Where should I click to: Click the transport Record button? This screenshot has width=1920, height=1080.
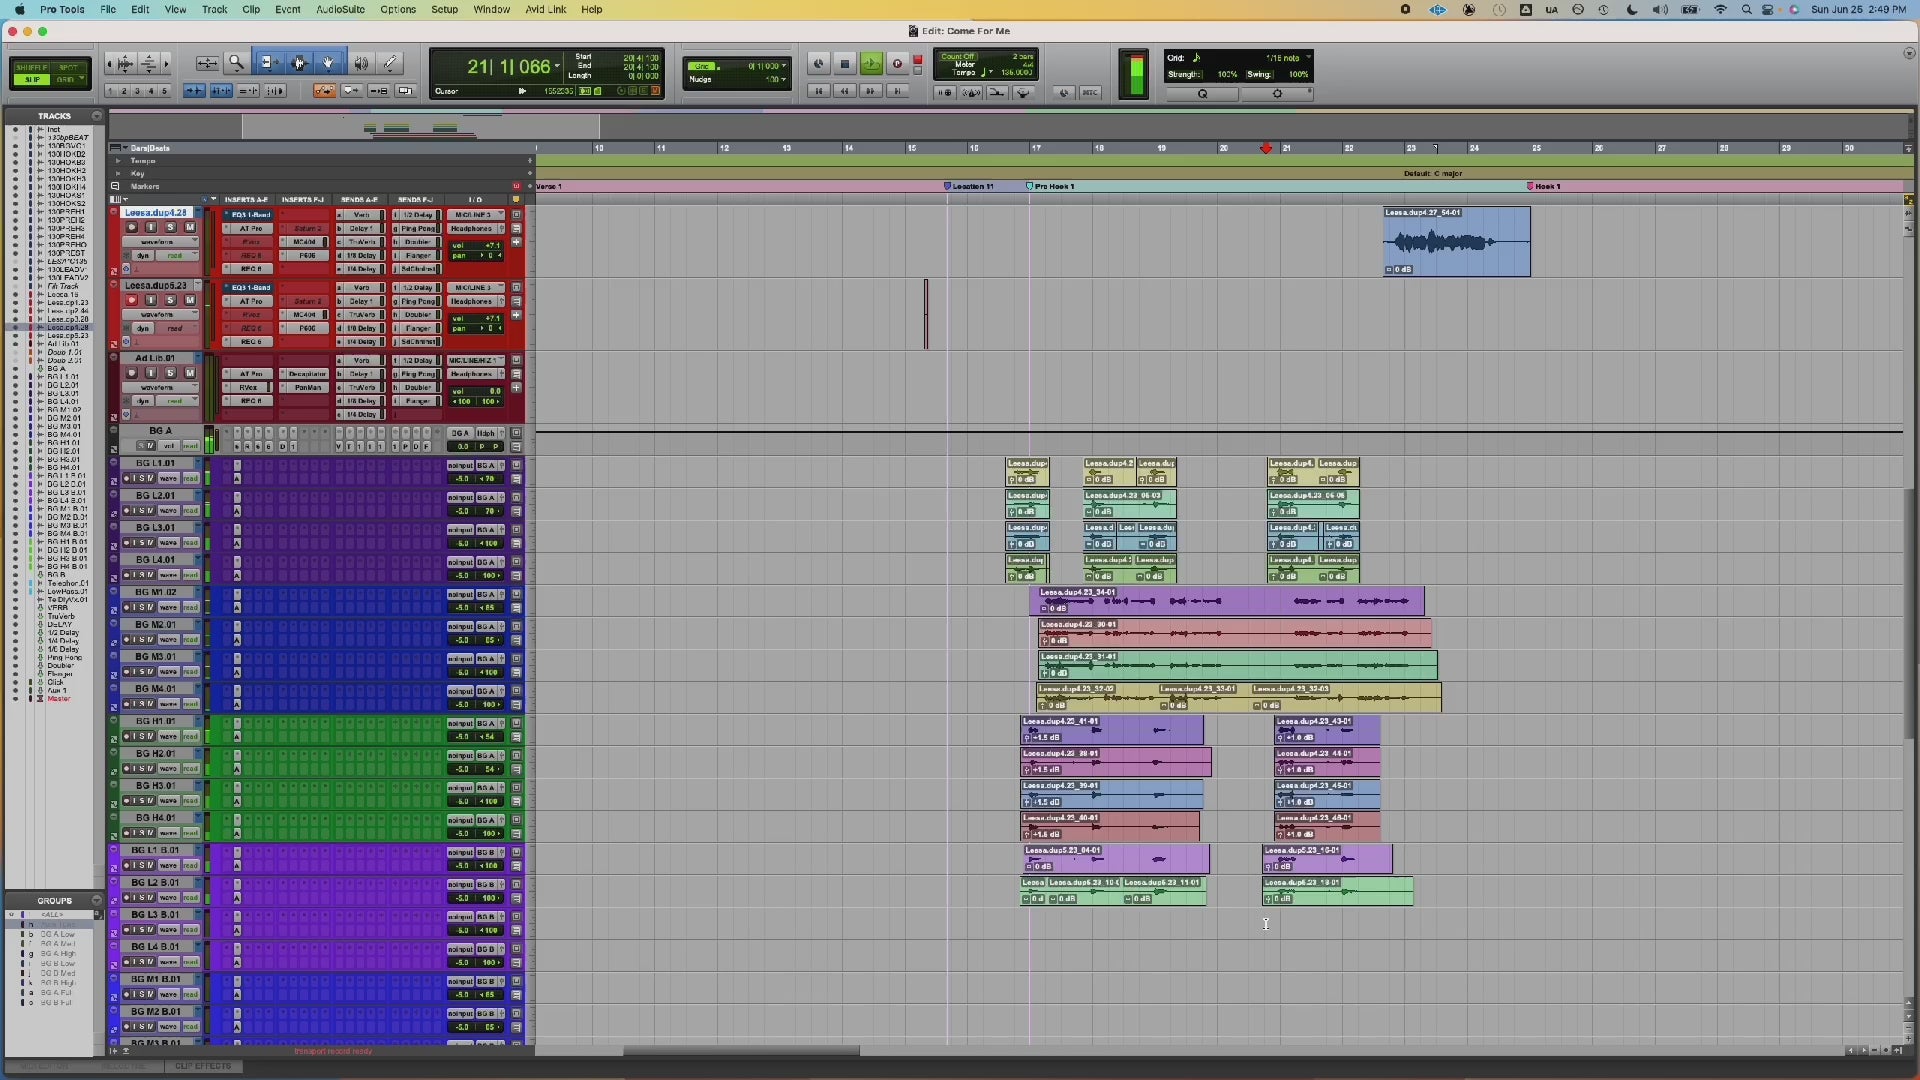tap(897, 64)
